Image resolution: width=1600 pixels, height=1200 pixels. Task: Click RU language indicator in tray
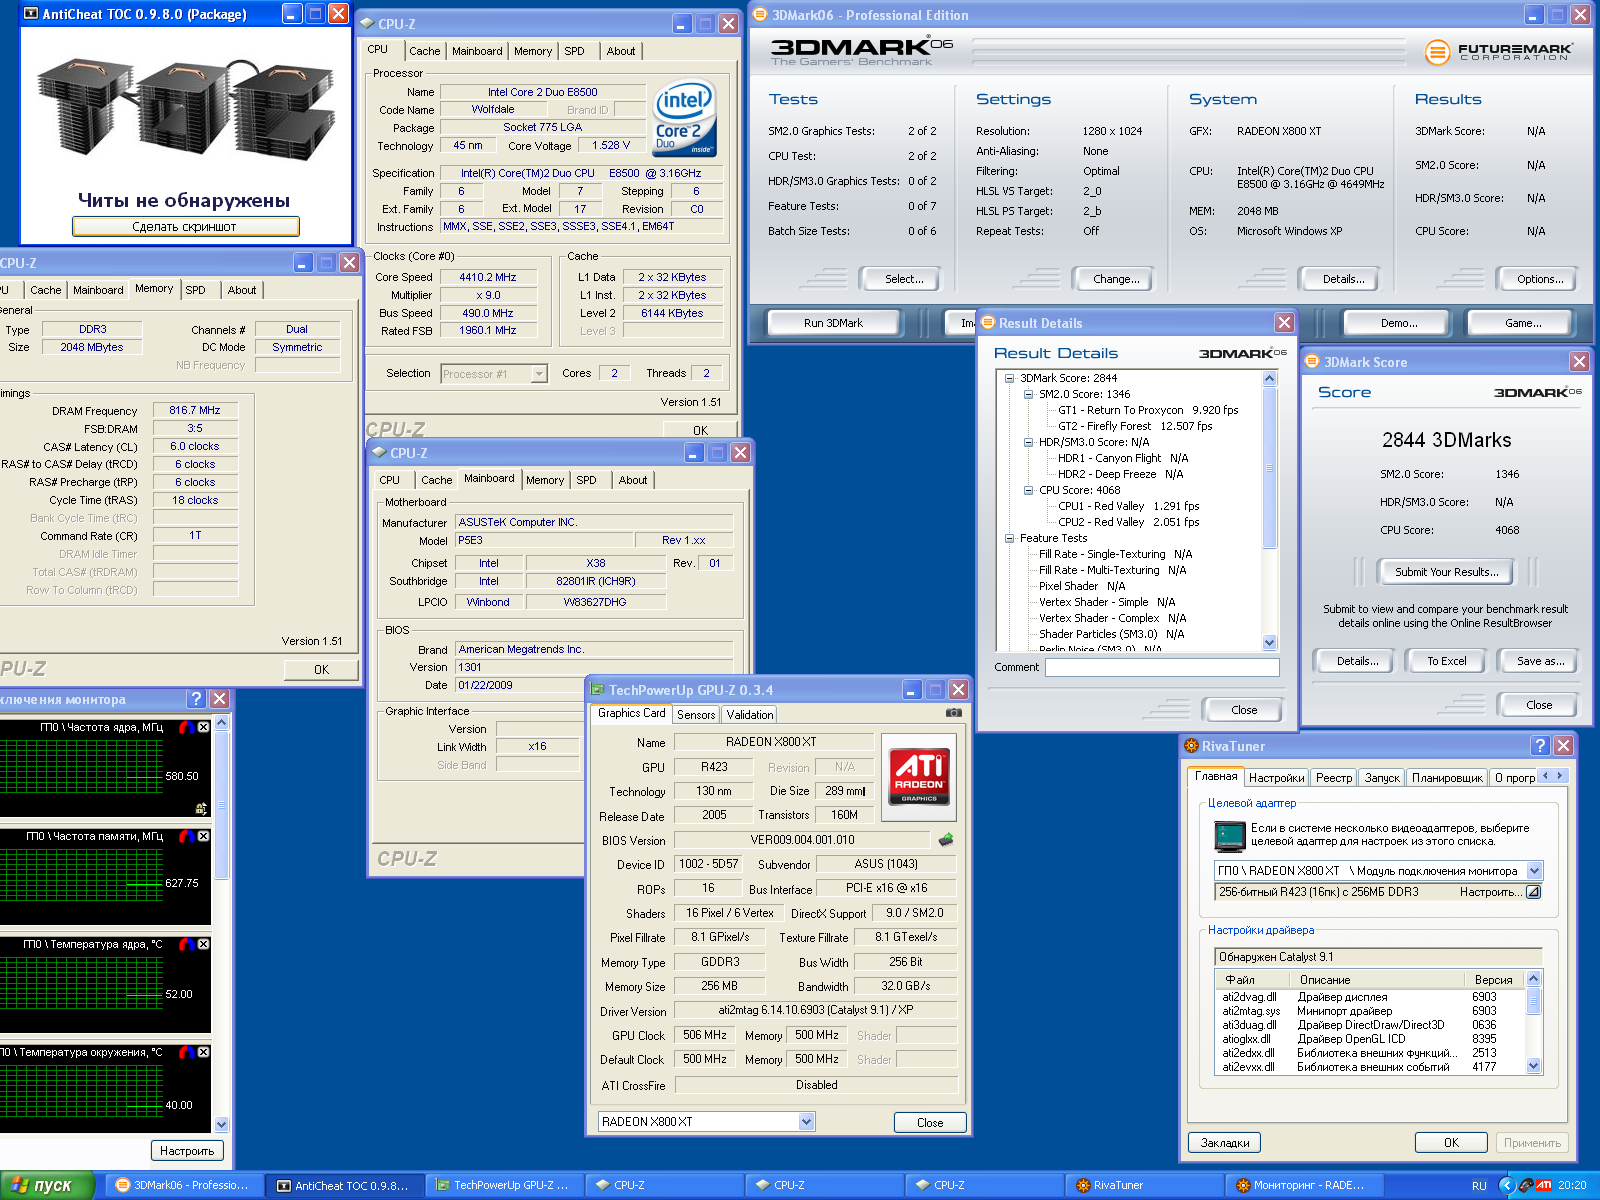[1479, 1185]
